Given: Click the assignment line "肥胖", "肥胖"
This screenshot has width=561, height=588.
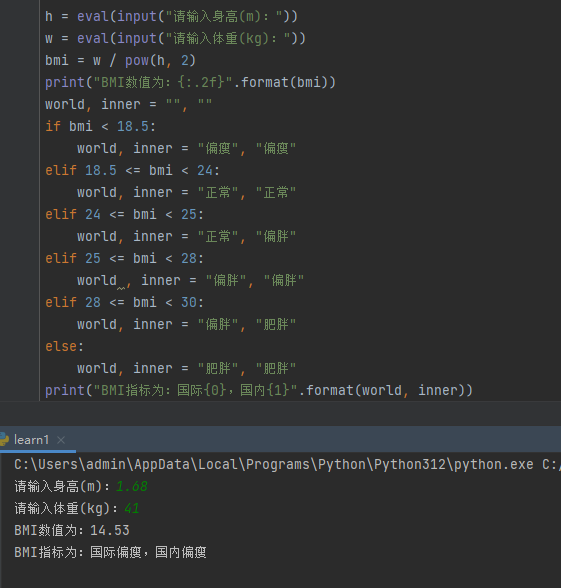Looking at the screenshot, I should pyautogui.click(x=186, y=368).
